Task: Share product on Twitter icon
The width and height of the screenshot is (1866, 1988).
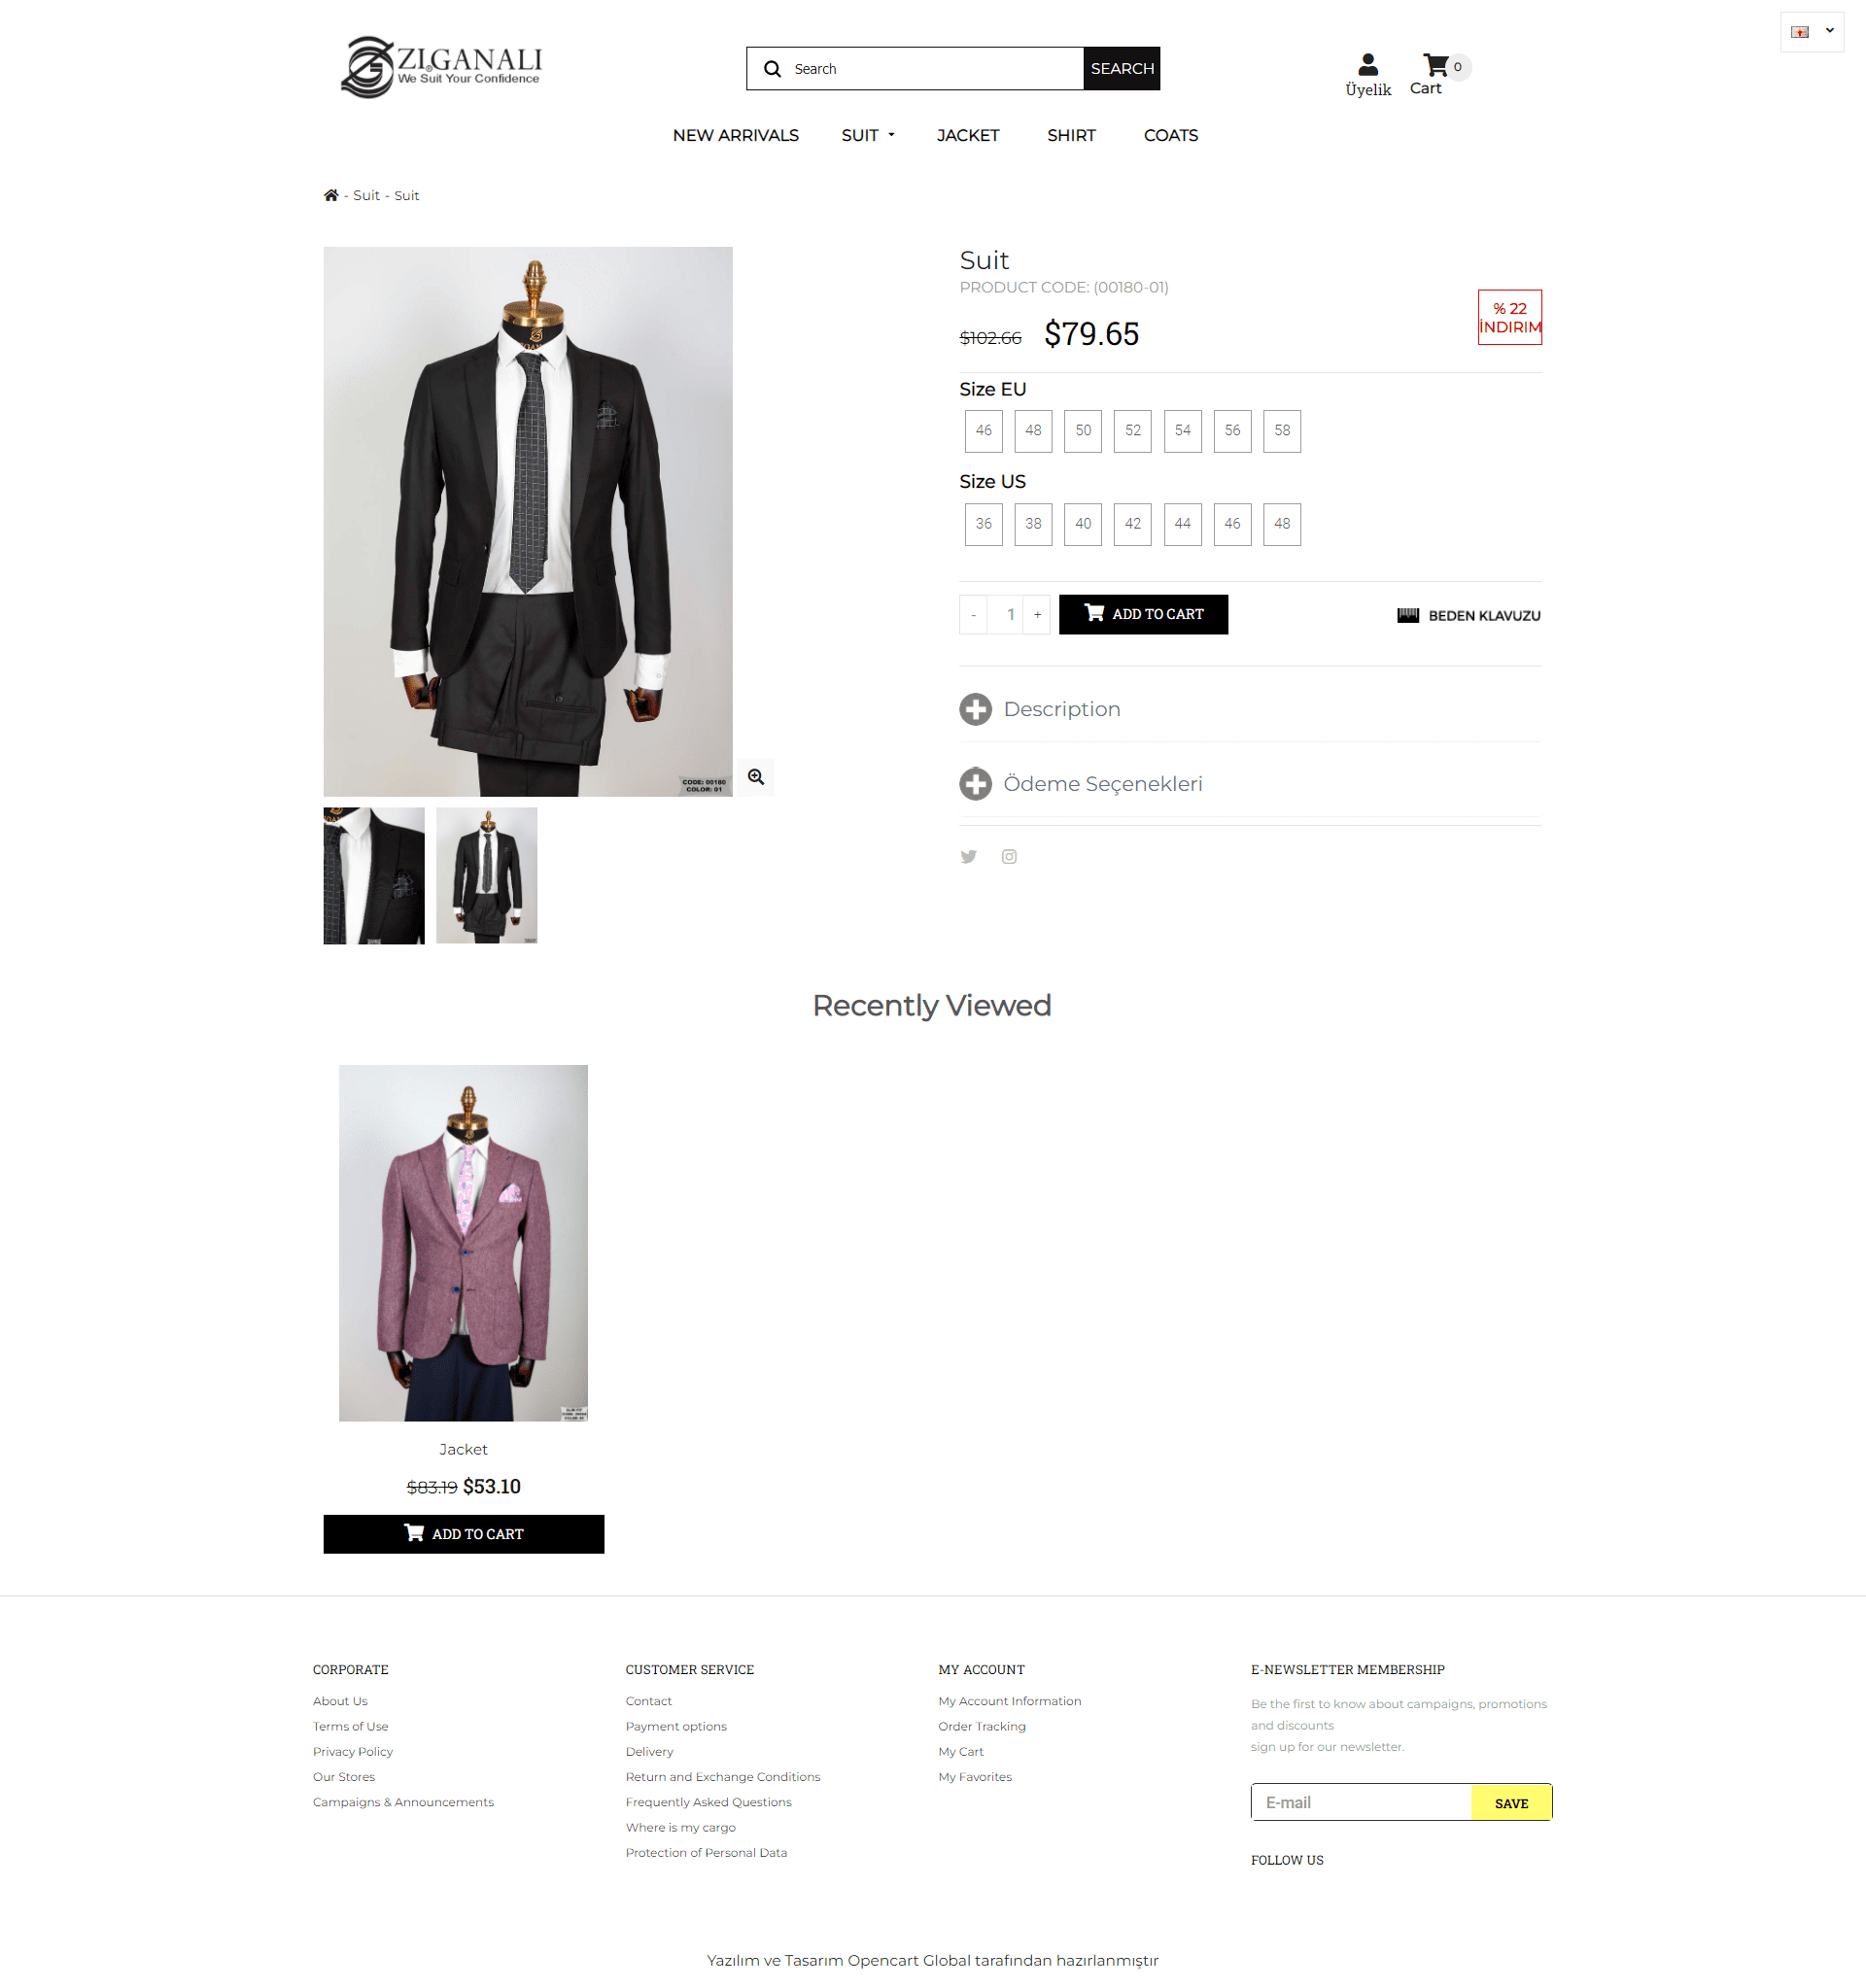Action: point(968,857)
